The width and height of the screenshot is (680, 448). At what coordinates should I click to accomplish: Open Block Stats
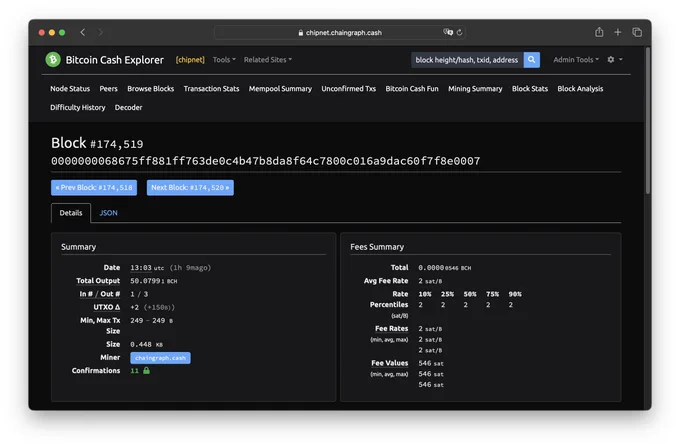[530, 89]
